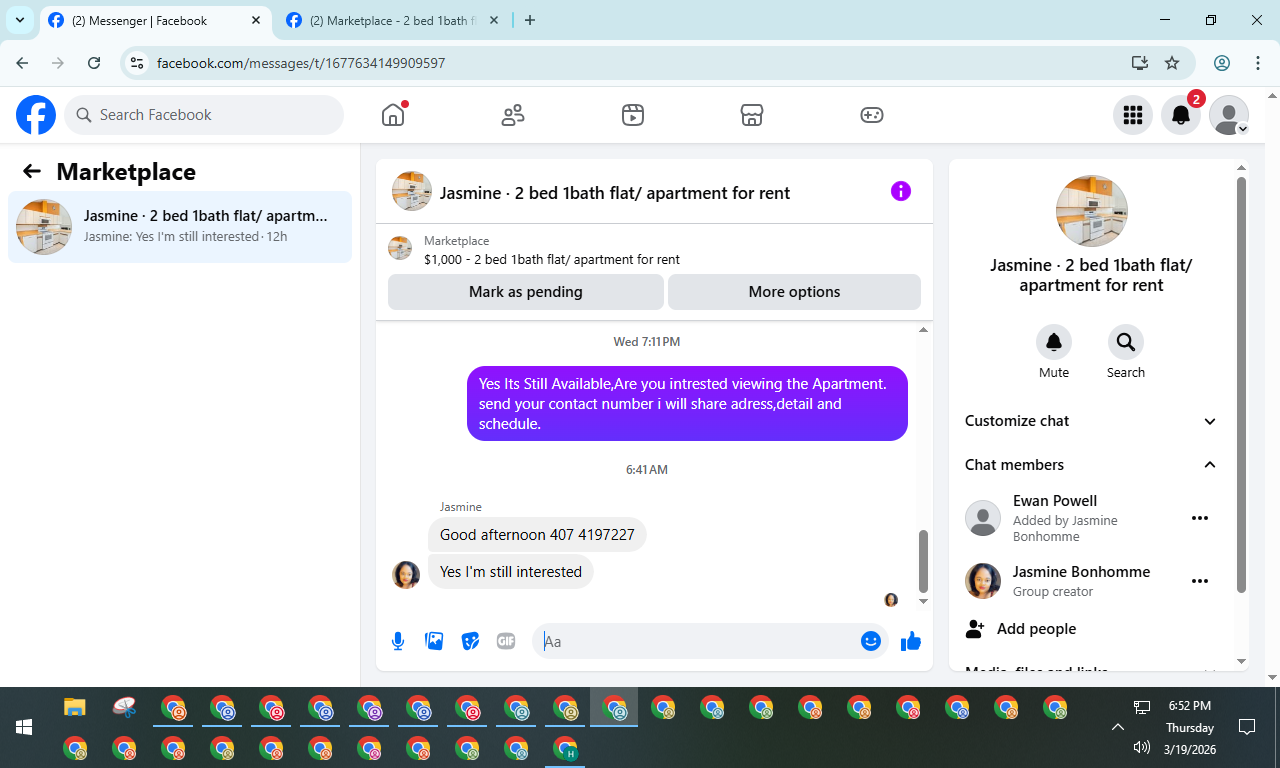This screenshot has height=768, width=1280.
Task: Click install app icon in address bar
Action: pos(1139,63)
